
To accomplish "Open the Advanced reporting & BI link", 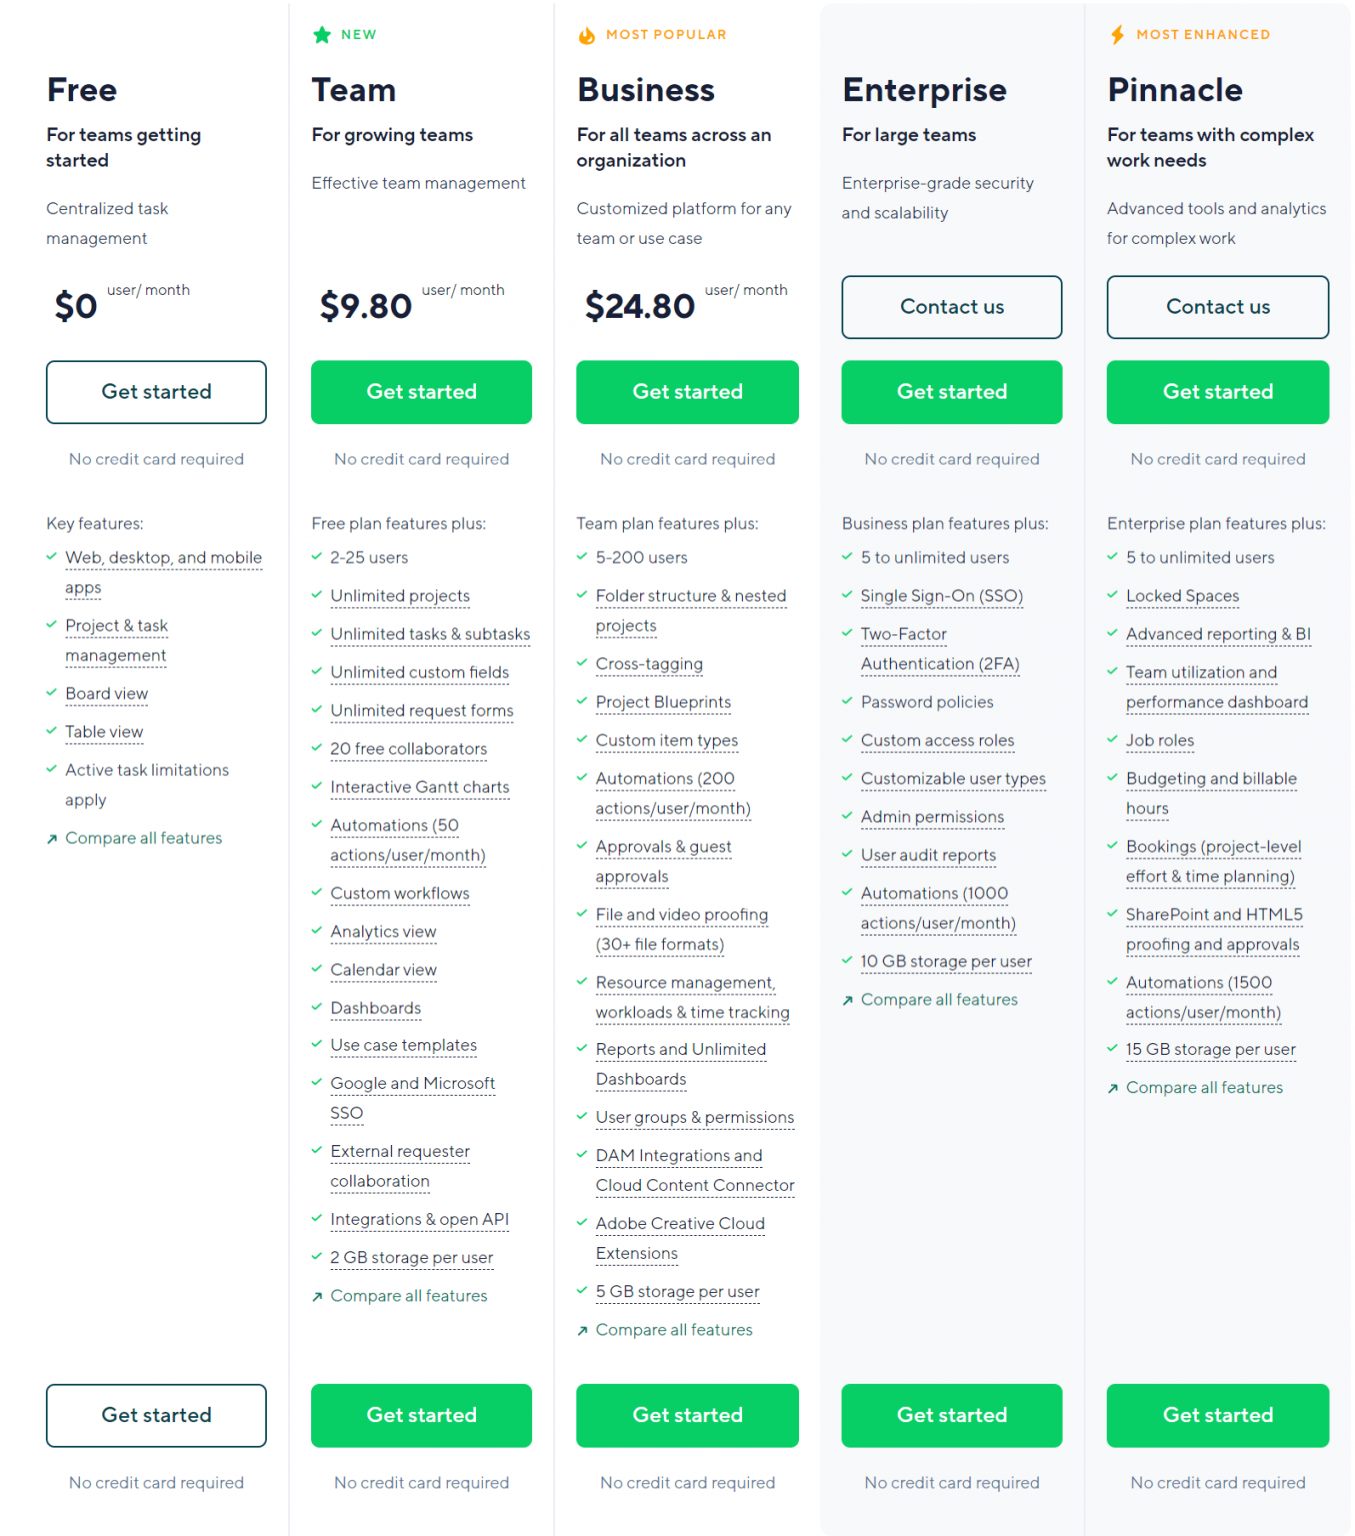I will (x=1218, y=634).
